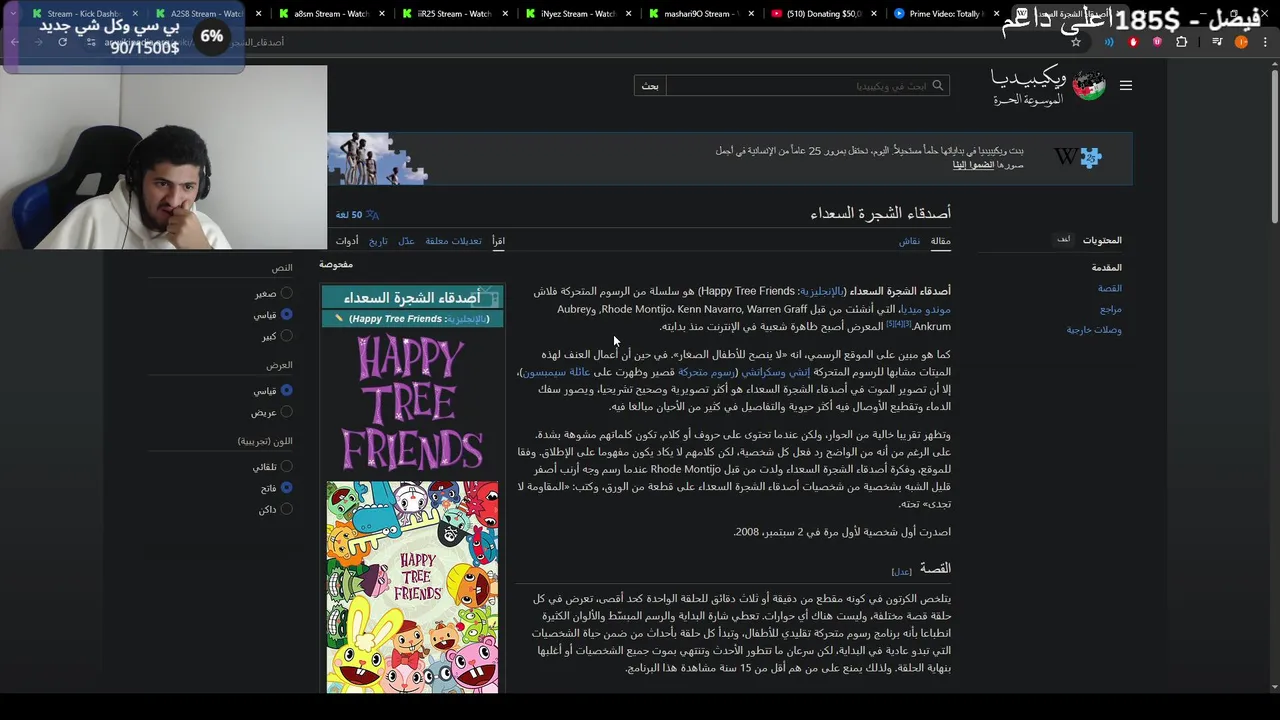Screen dimensions: 1280x720
Task: Open the بالإنجليزية link in first sentence
Action: (821, 291)
